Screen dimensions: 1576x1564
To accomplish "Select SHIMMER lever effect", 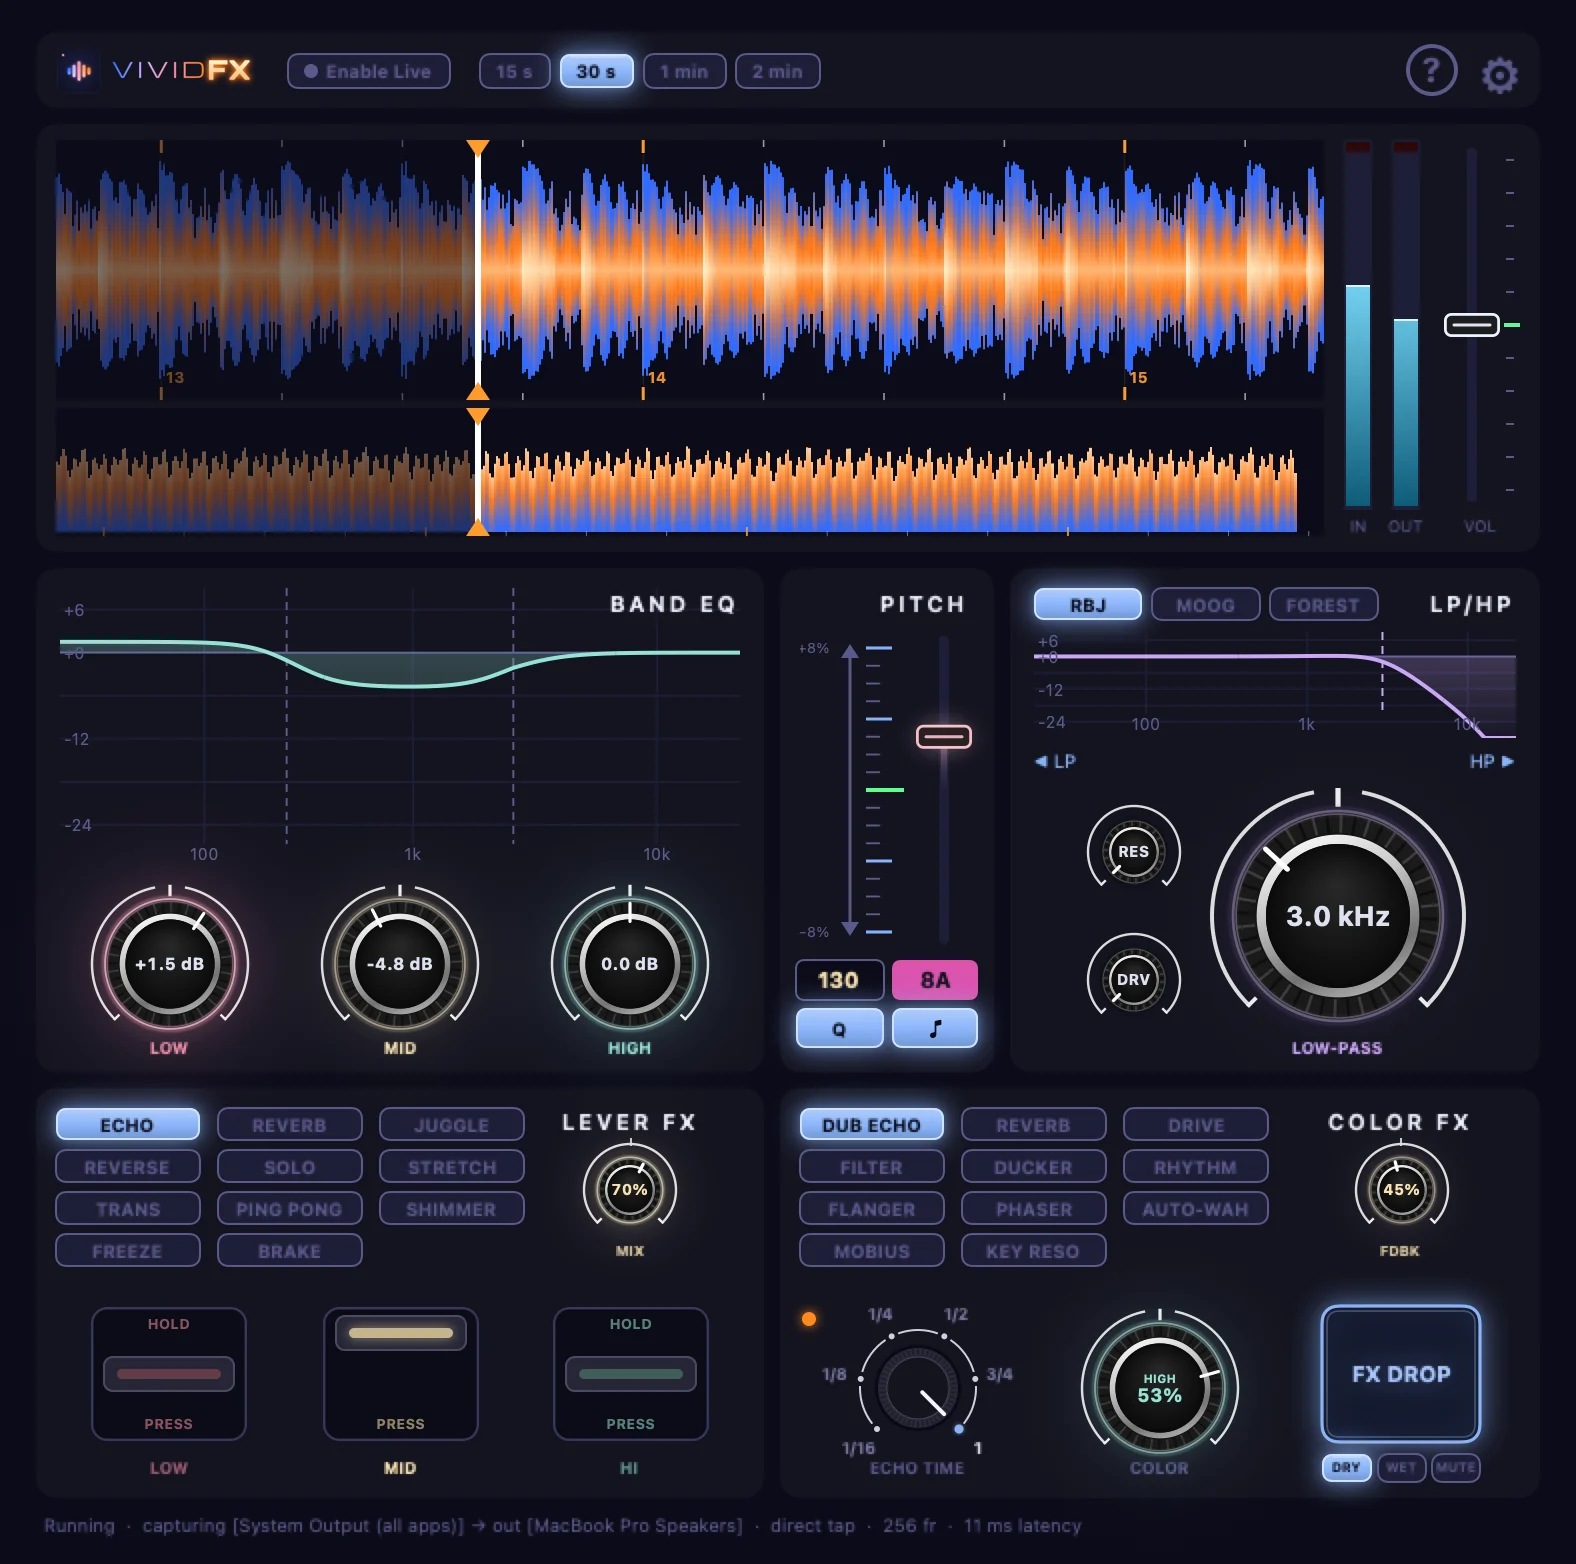I will pos(451,1208).
